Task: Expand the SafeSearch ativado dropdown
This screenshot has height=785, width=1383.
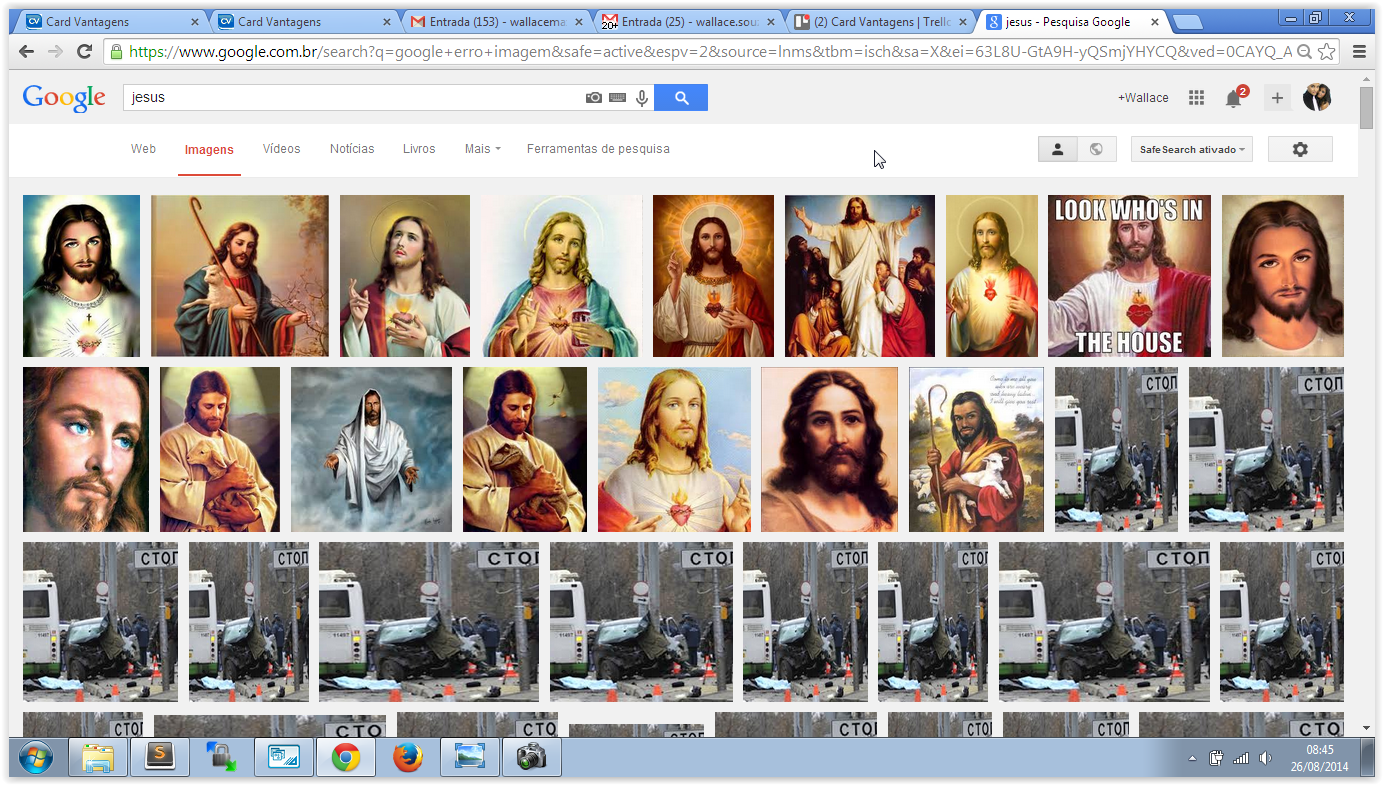Action: (1192, 149)
